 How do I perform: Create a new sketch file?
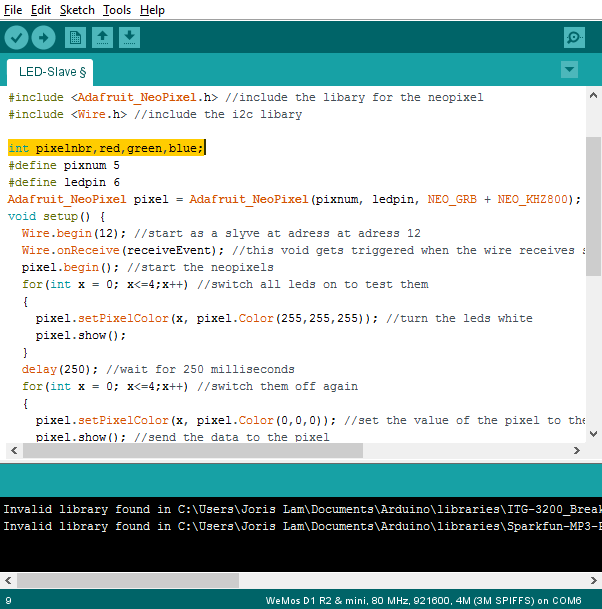75,38
